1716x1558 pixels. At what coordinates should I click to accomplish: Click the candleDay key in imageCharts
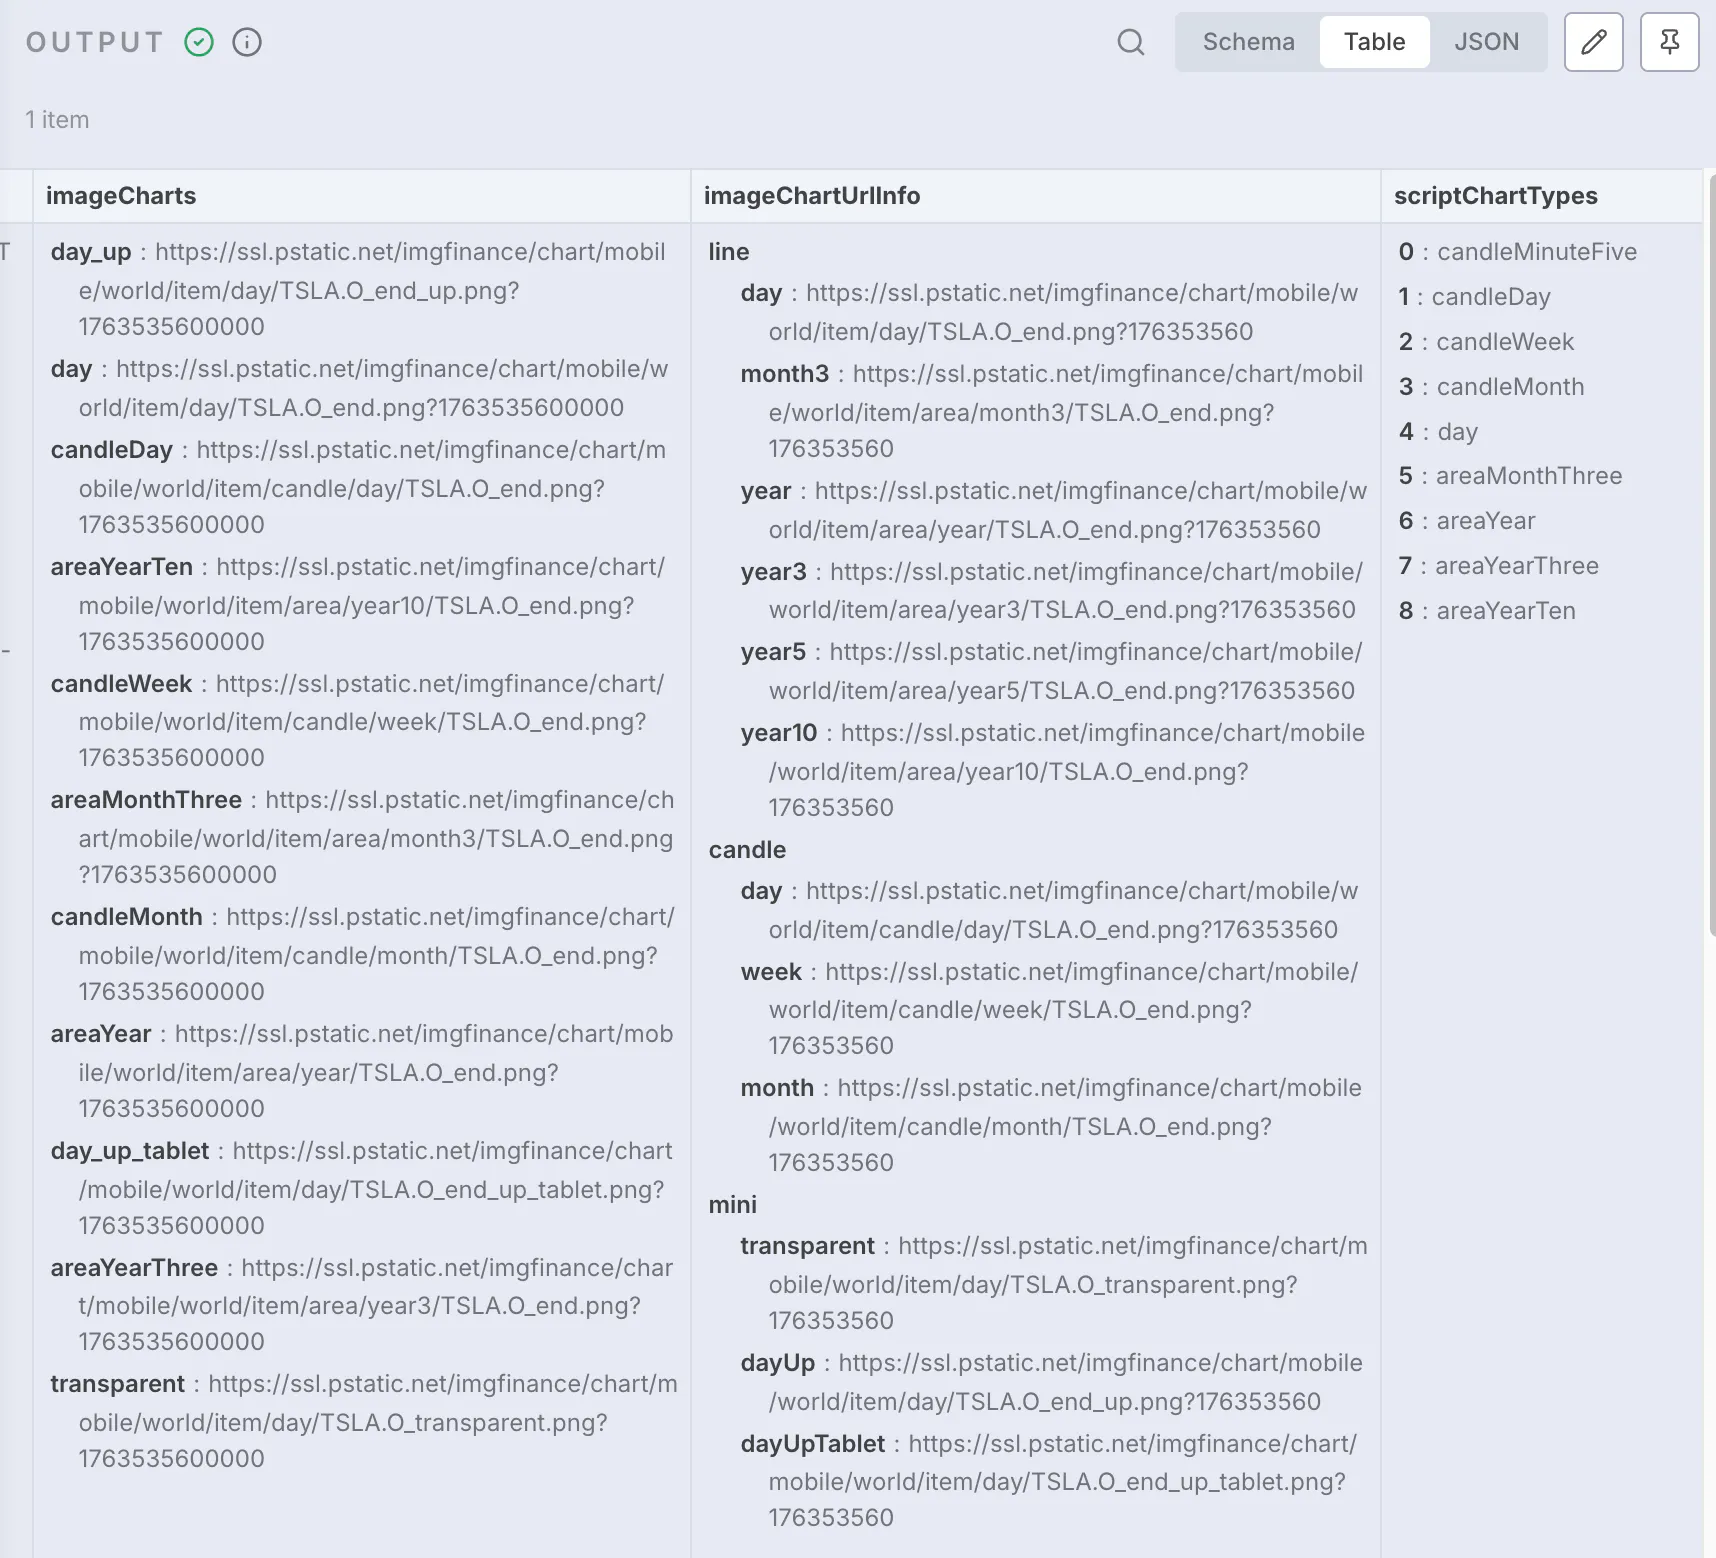(x=112, y=450)
